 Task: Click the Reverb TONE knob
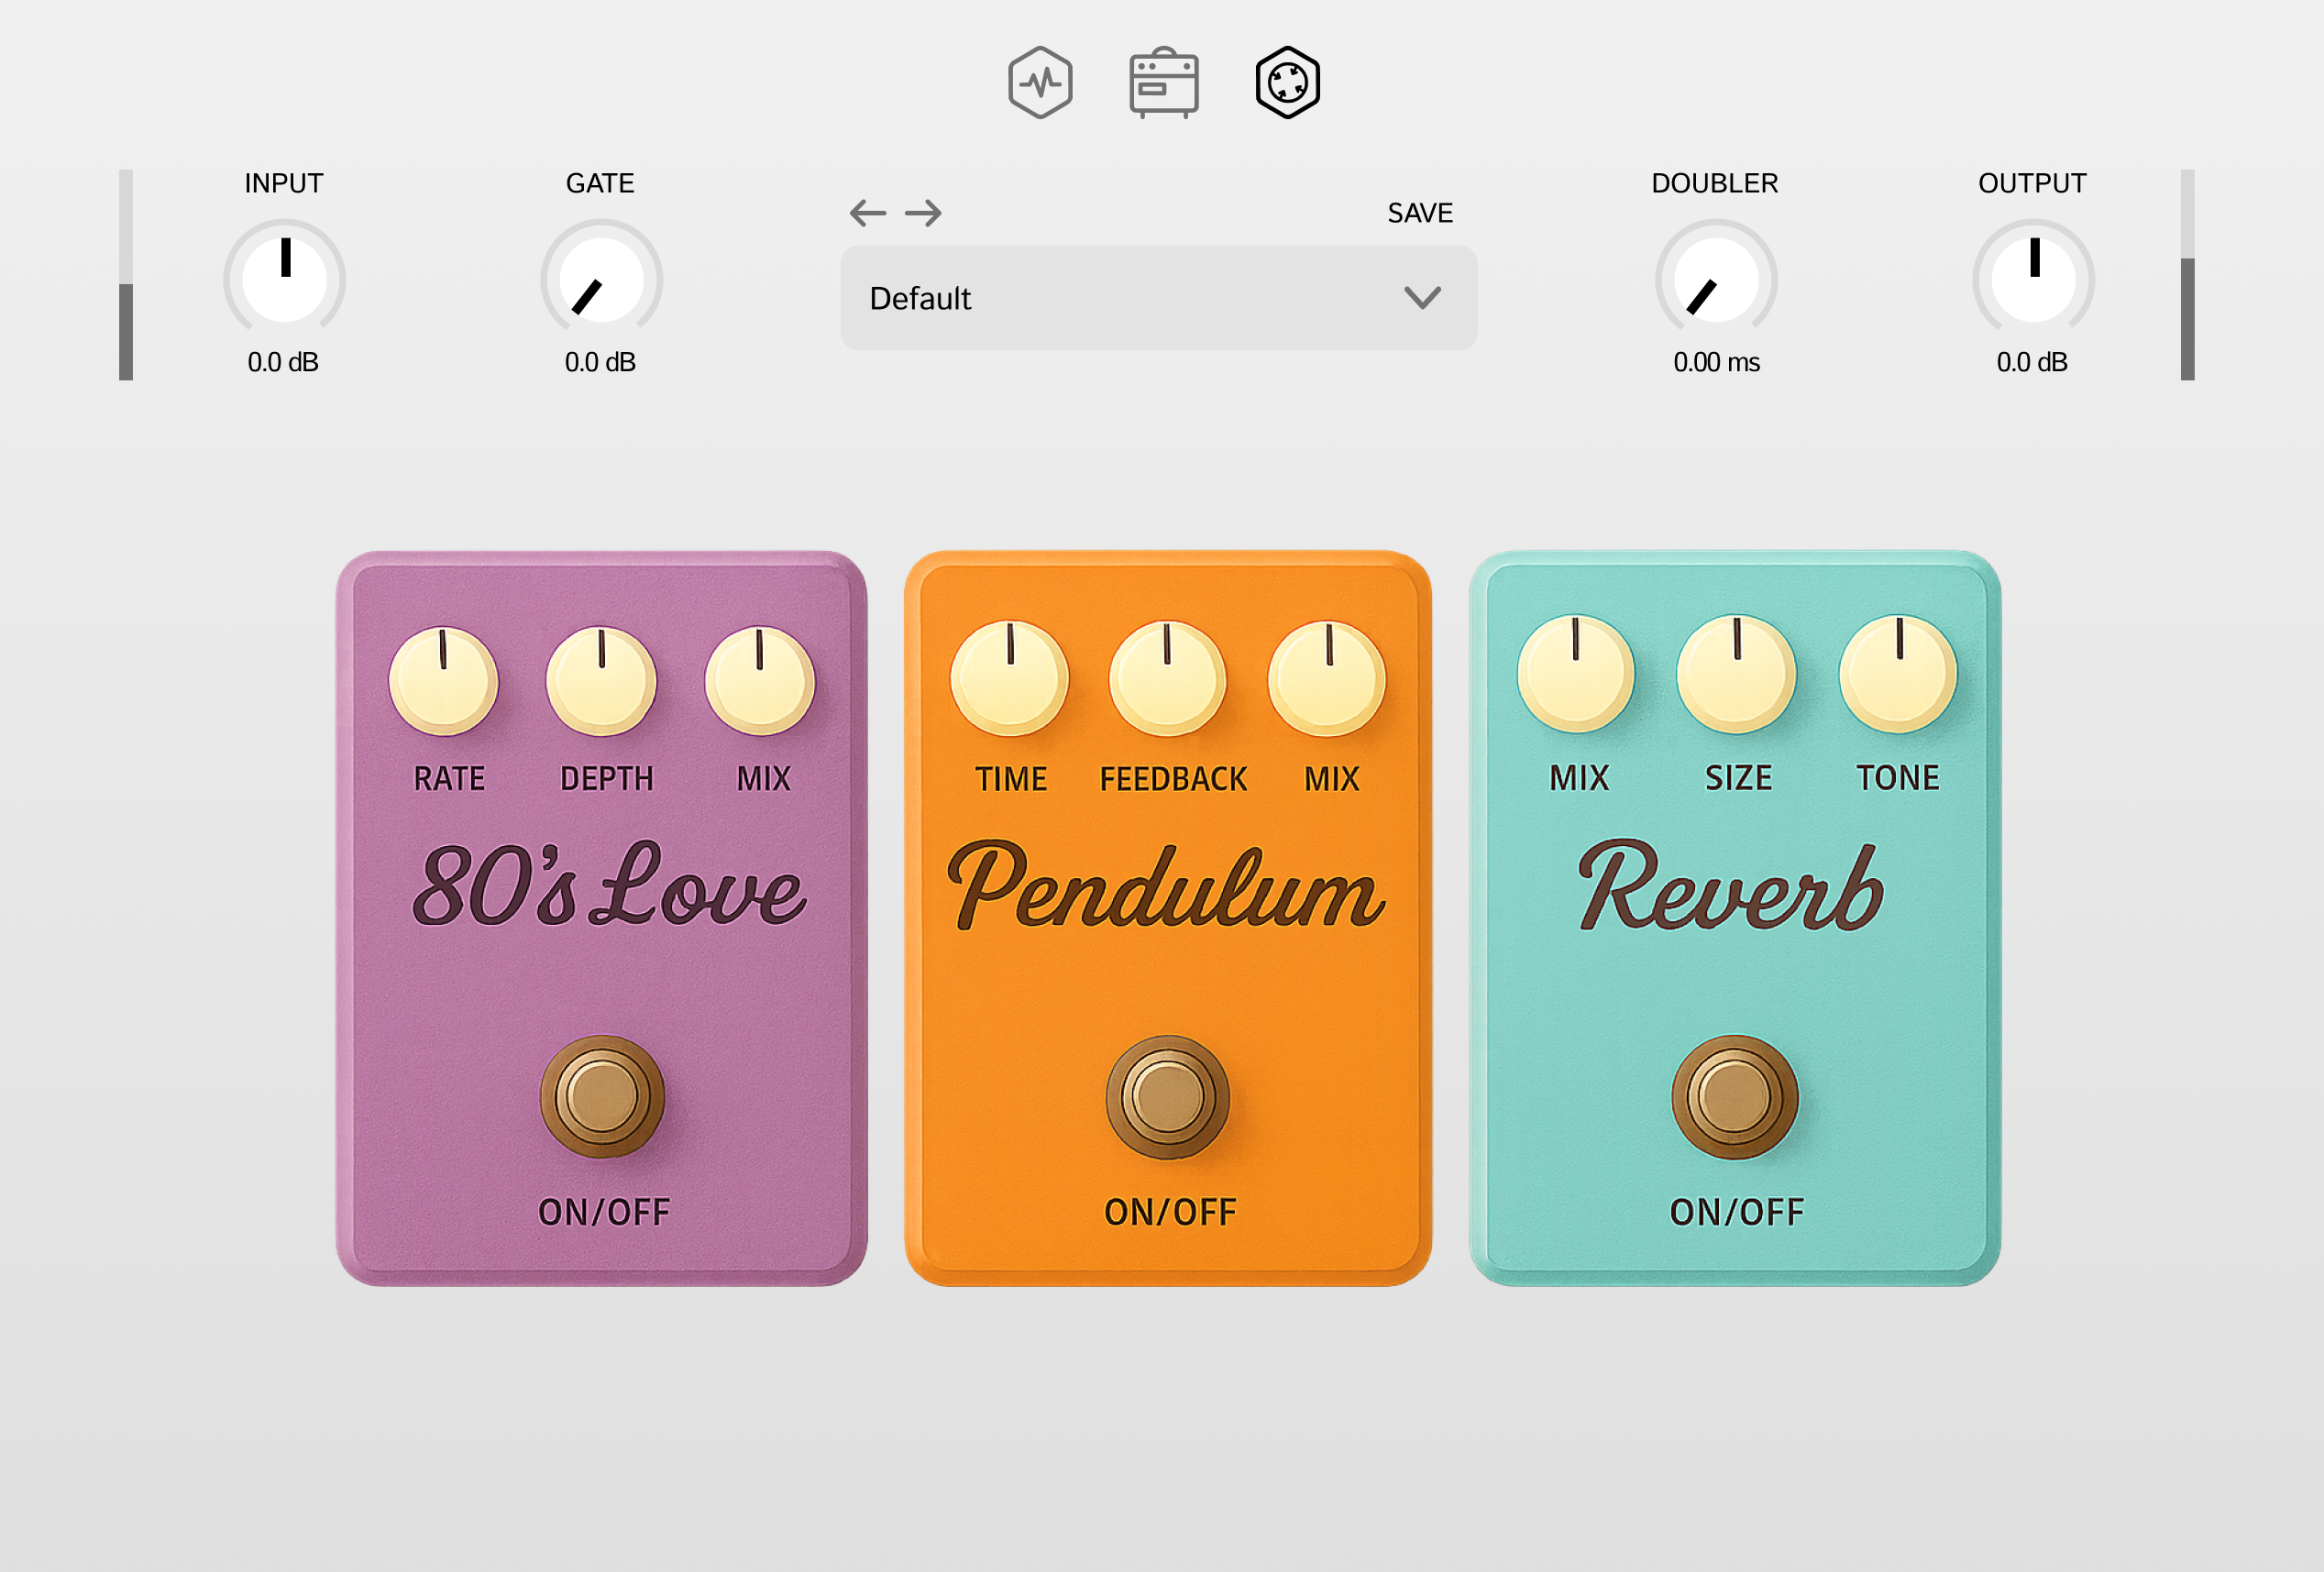tap(1897, 674)
